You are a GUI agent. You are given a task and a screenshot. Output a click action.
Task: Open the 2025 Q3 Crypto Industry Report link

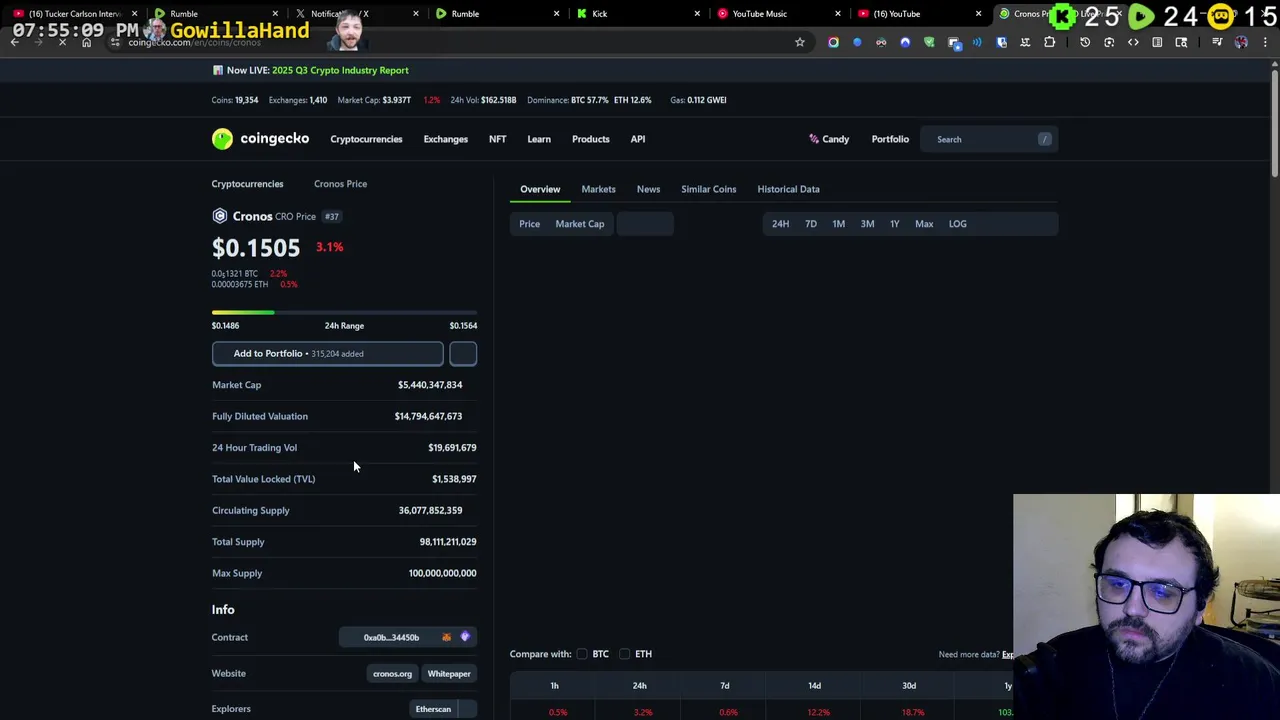click(x=340, y=70)
